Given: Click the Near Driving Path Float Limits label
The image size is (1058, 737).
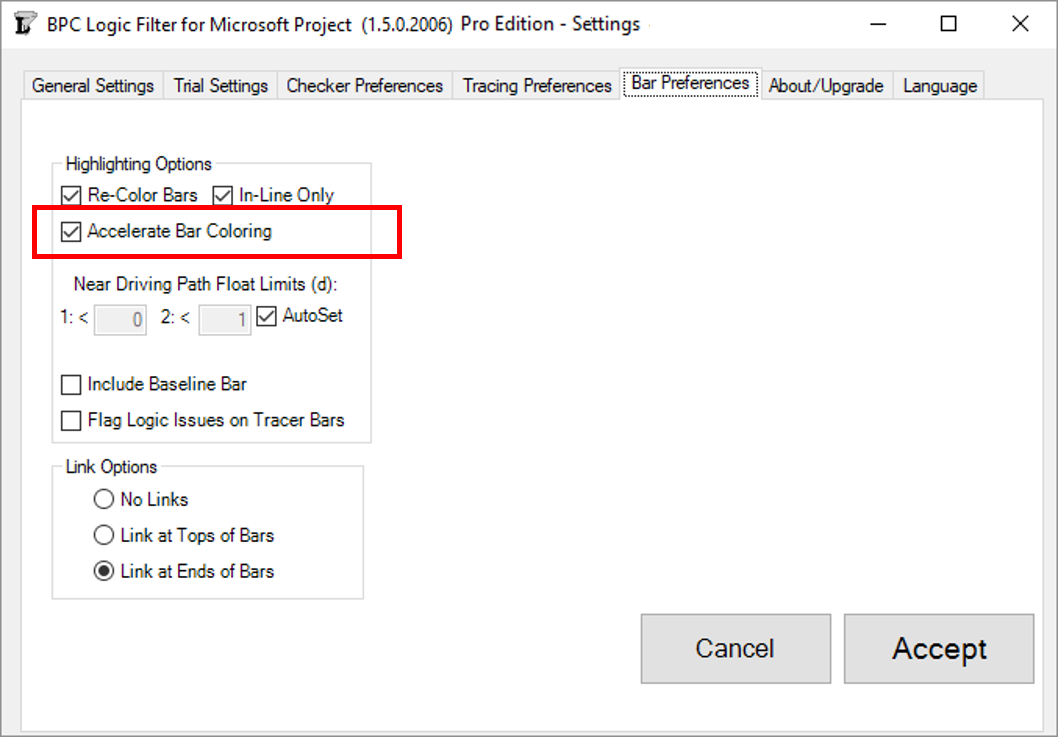Looking at the screenshot, I should 205,284.
